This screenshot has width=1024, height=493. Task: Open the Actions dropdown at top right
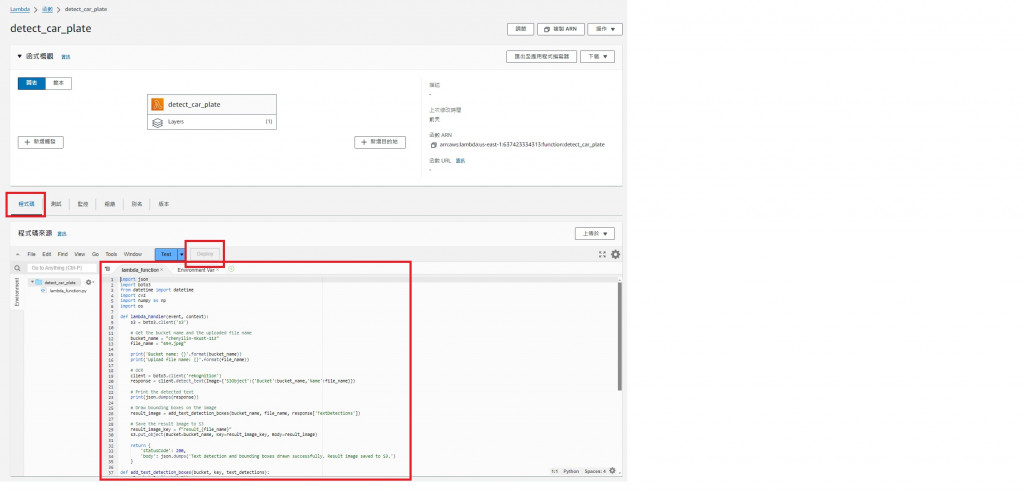point(605,29)
